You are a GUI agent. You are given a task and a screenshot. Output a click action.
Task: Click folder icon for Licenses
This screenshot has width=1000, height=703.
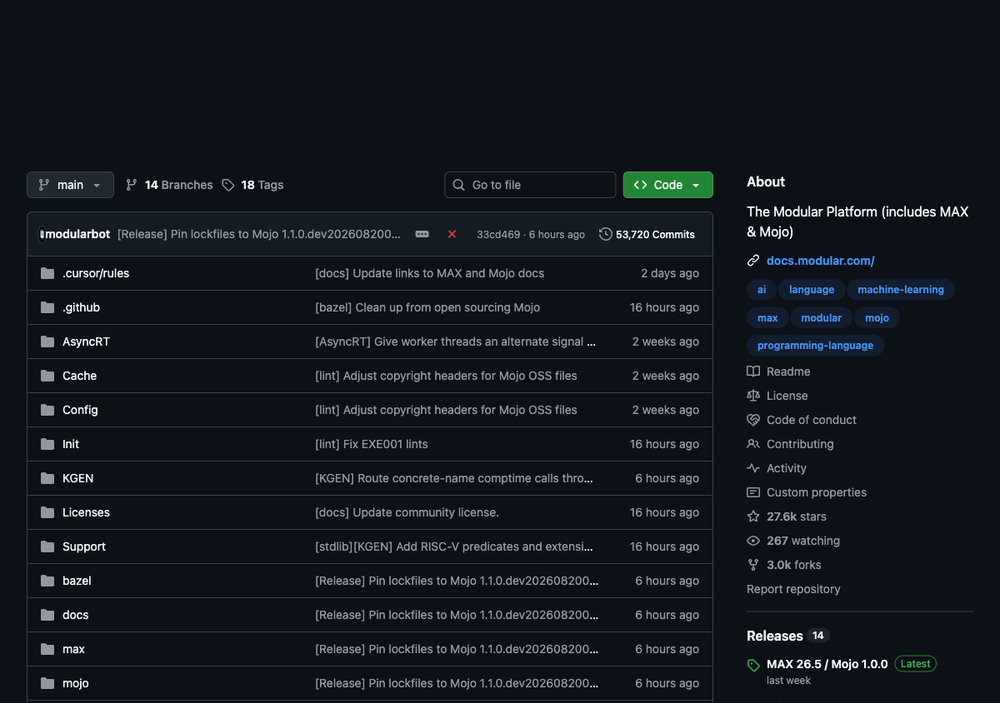(x=47, y=512)
